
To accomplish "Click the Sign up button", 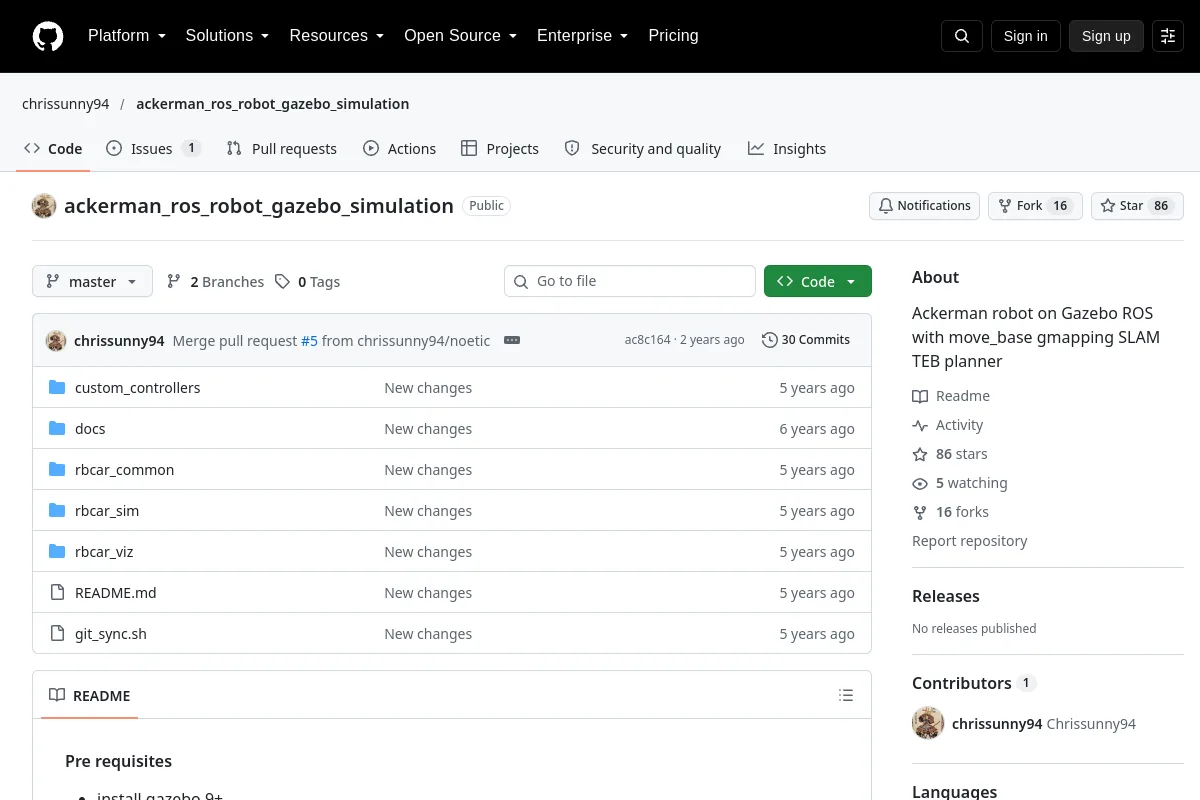I will coord(1106,36).
